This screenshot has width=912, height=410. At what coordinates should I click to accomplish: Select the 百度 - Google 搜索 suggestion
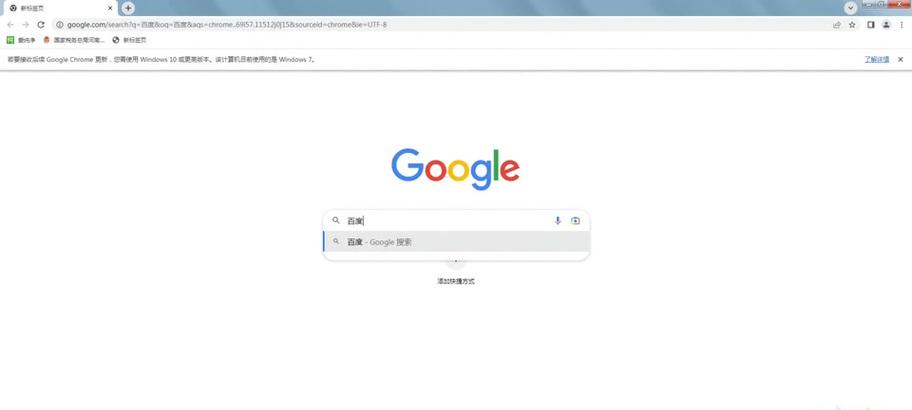click(x=456, y=241)
